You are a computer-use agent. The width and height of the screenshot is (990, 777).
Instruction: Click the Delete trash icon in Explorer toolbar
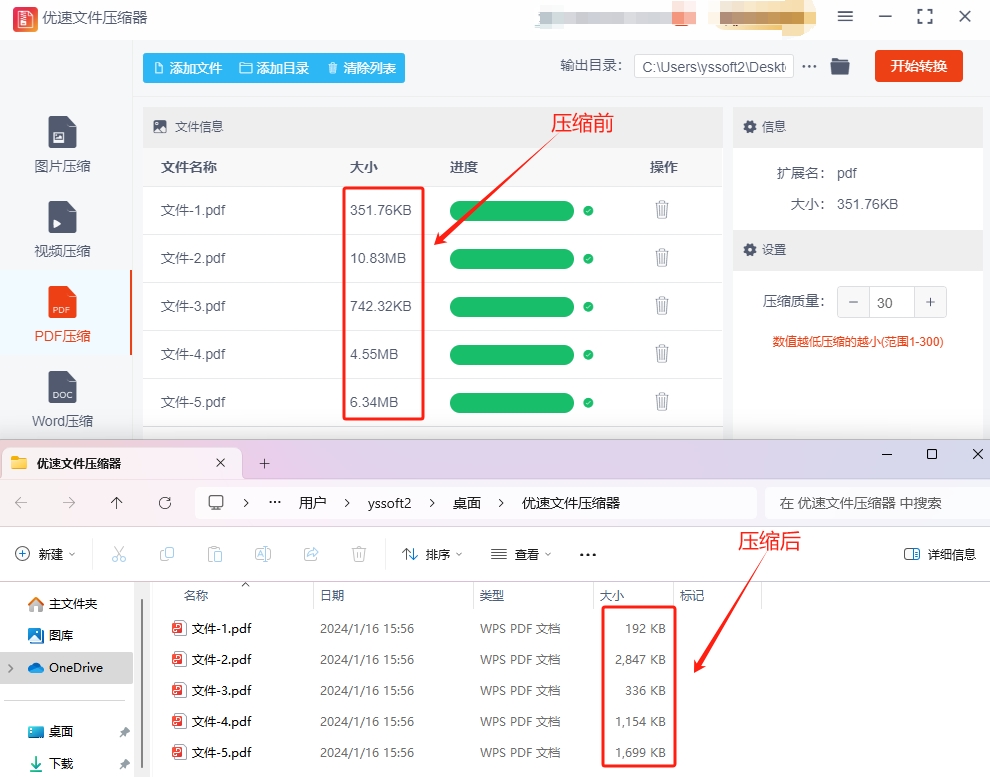359,554
